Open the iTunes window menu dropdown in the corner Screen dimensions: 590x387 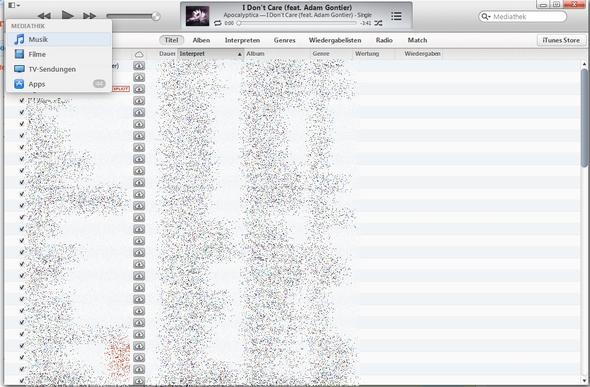tap(14, 5)
